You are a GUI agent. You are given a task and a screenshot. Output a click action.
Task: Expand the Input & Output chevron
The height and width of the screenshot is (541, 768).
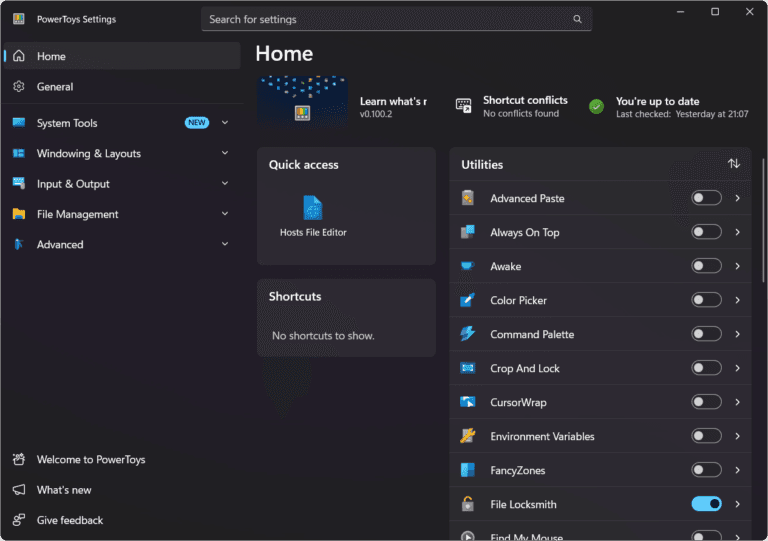[x=225, y=183]
